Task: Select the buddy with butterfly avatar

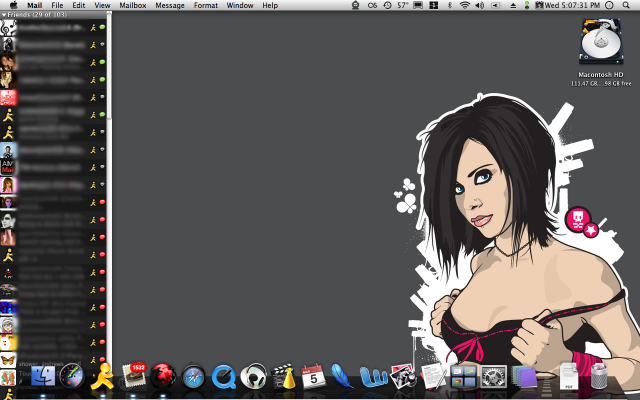Action: coord(53,360)
